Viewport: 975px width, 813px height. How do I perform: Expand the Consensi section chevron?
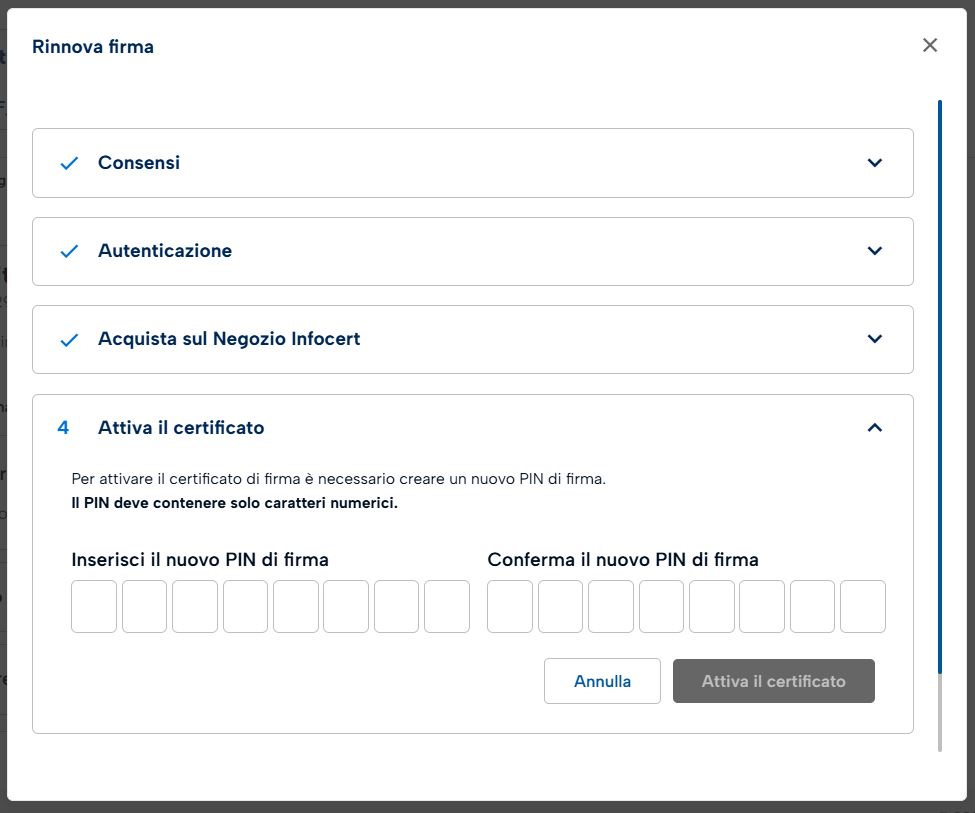click(875, 163)
